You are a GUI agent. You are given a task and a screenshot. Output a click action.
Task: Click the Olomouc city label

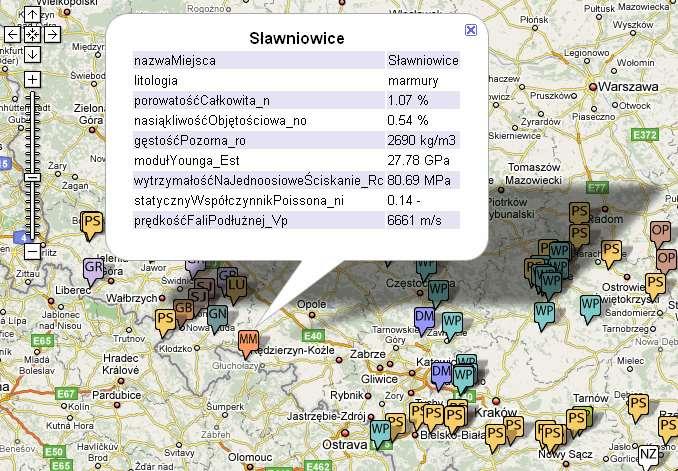pyautogui.click(x=250, y=458)
